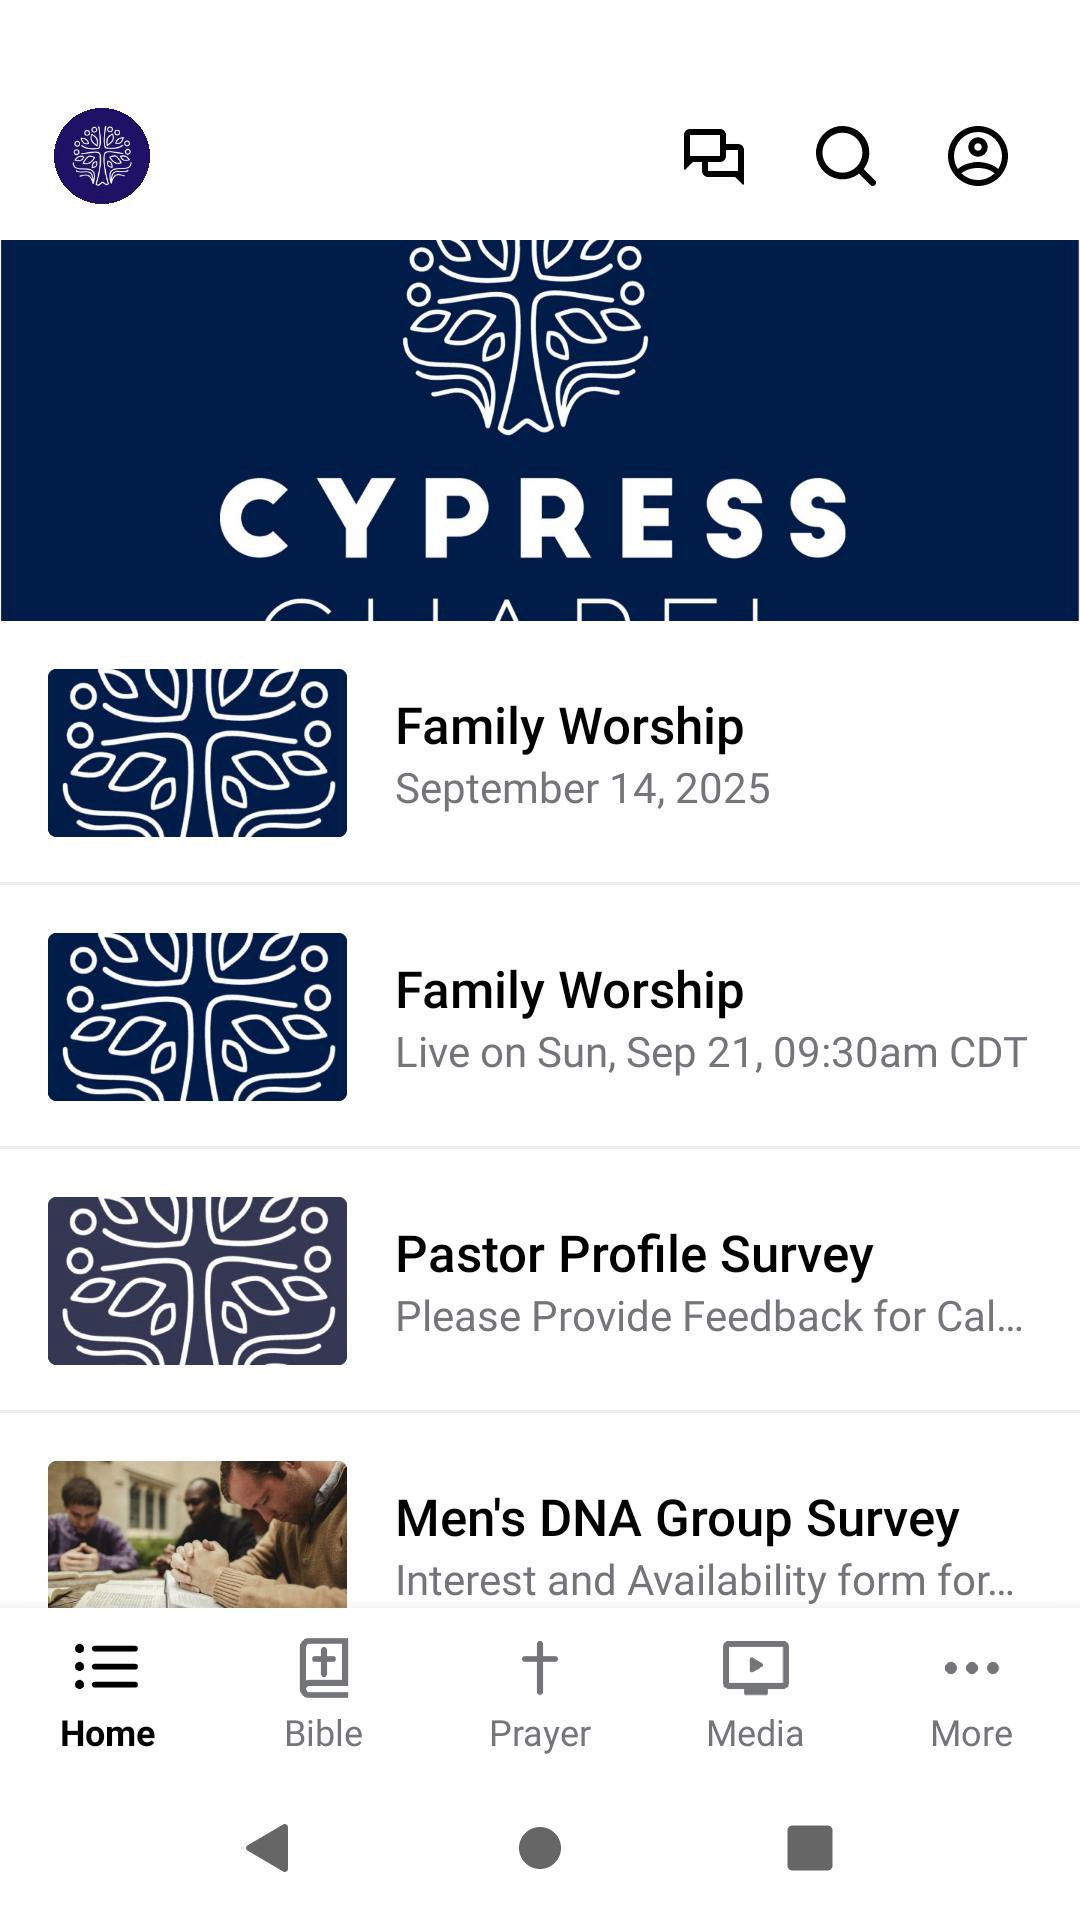Tap the search magnifier icon
Viewport: 1080px width, 1920px height.
[846, 156]
